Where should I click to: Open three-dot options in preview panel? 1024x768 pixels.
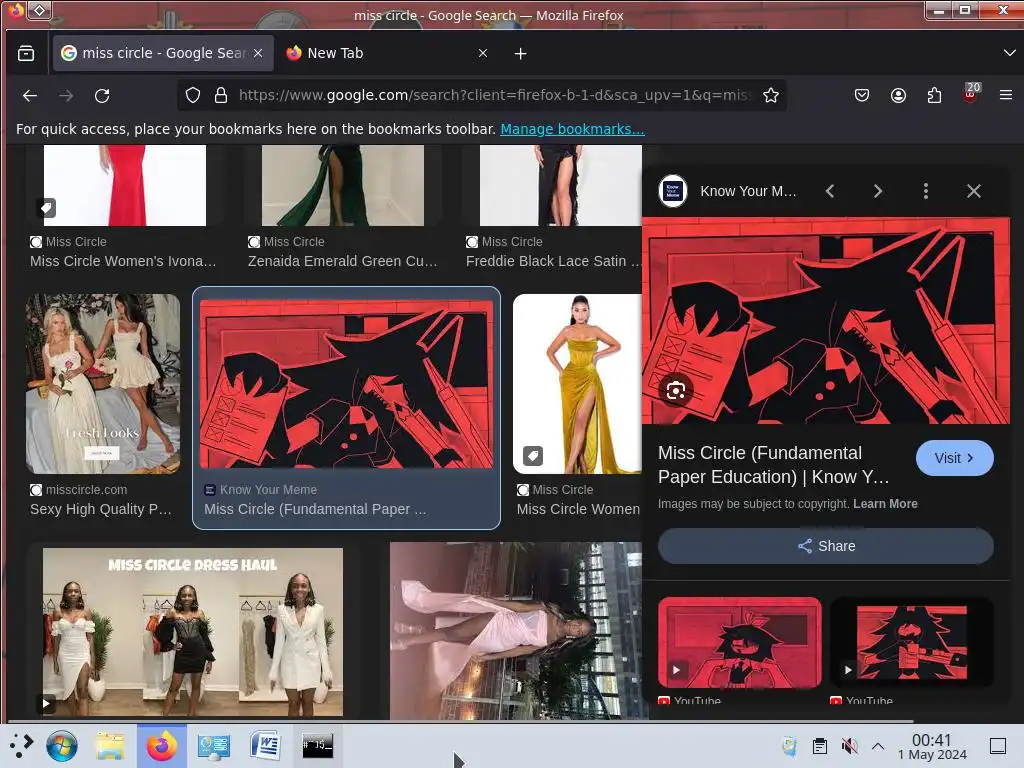click(925, 191)
